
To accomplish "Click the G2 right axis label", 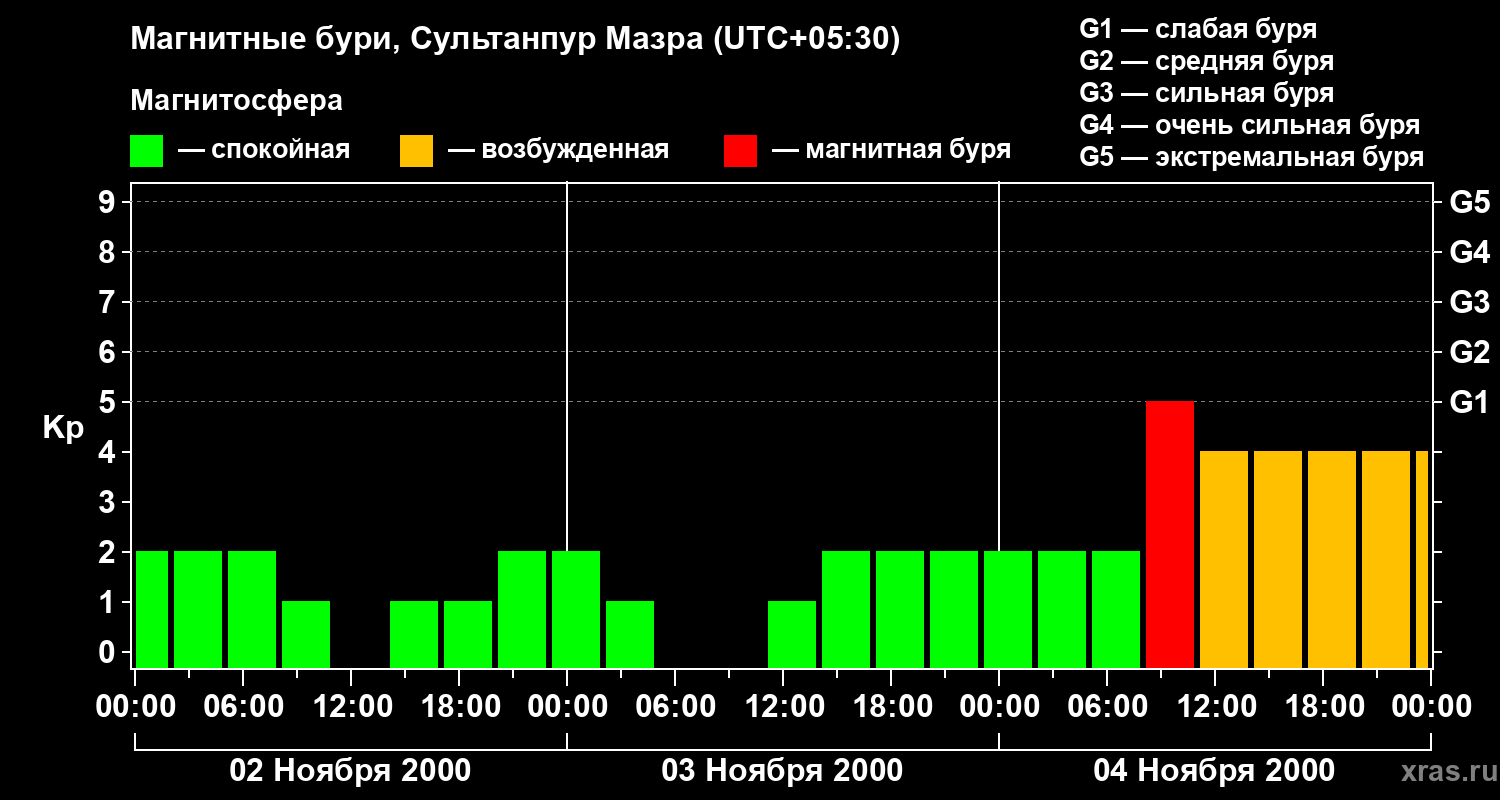I will [x=1469, y=352].
